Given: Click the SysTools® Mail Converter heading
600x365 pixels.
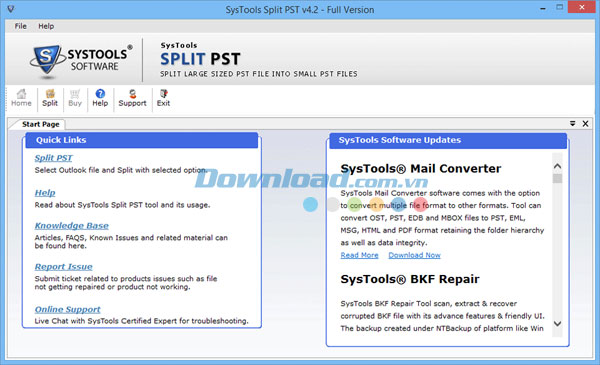Looking at the screenshot, I should coord(421,169).
